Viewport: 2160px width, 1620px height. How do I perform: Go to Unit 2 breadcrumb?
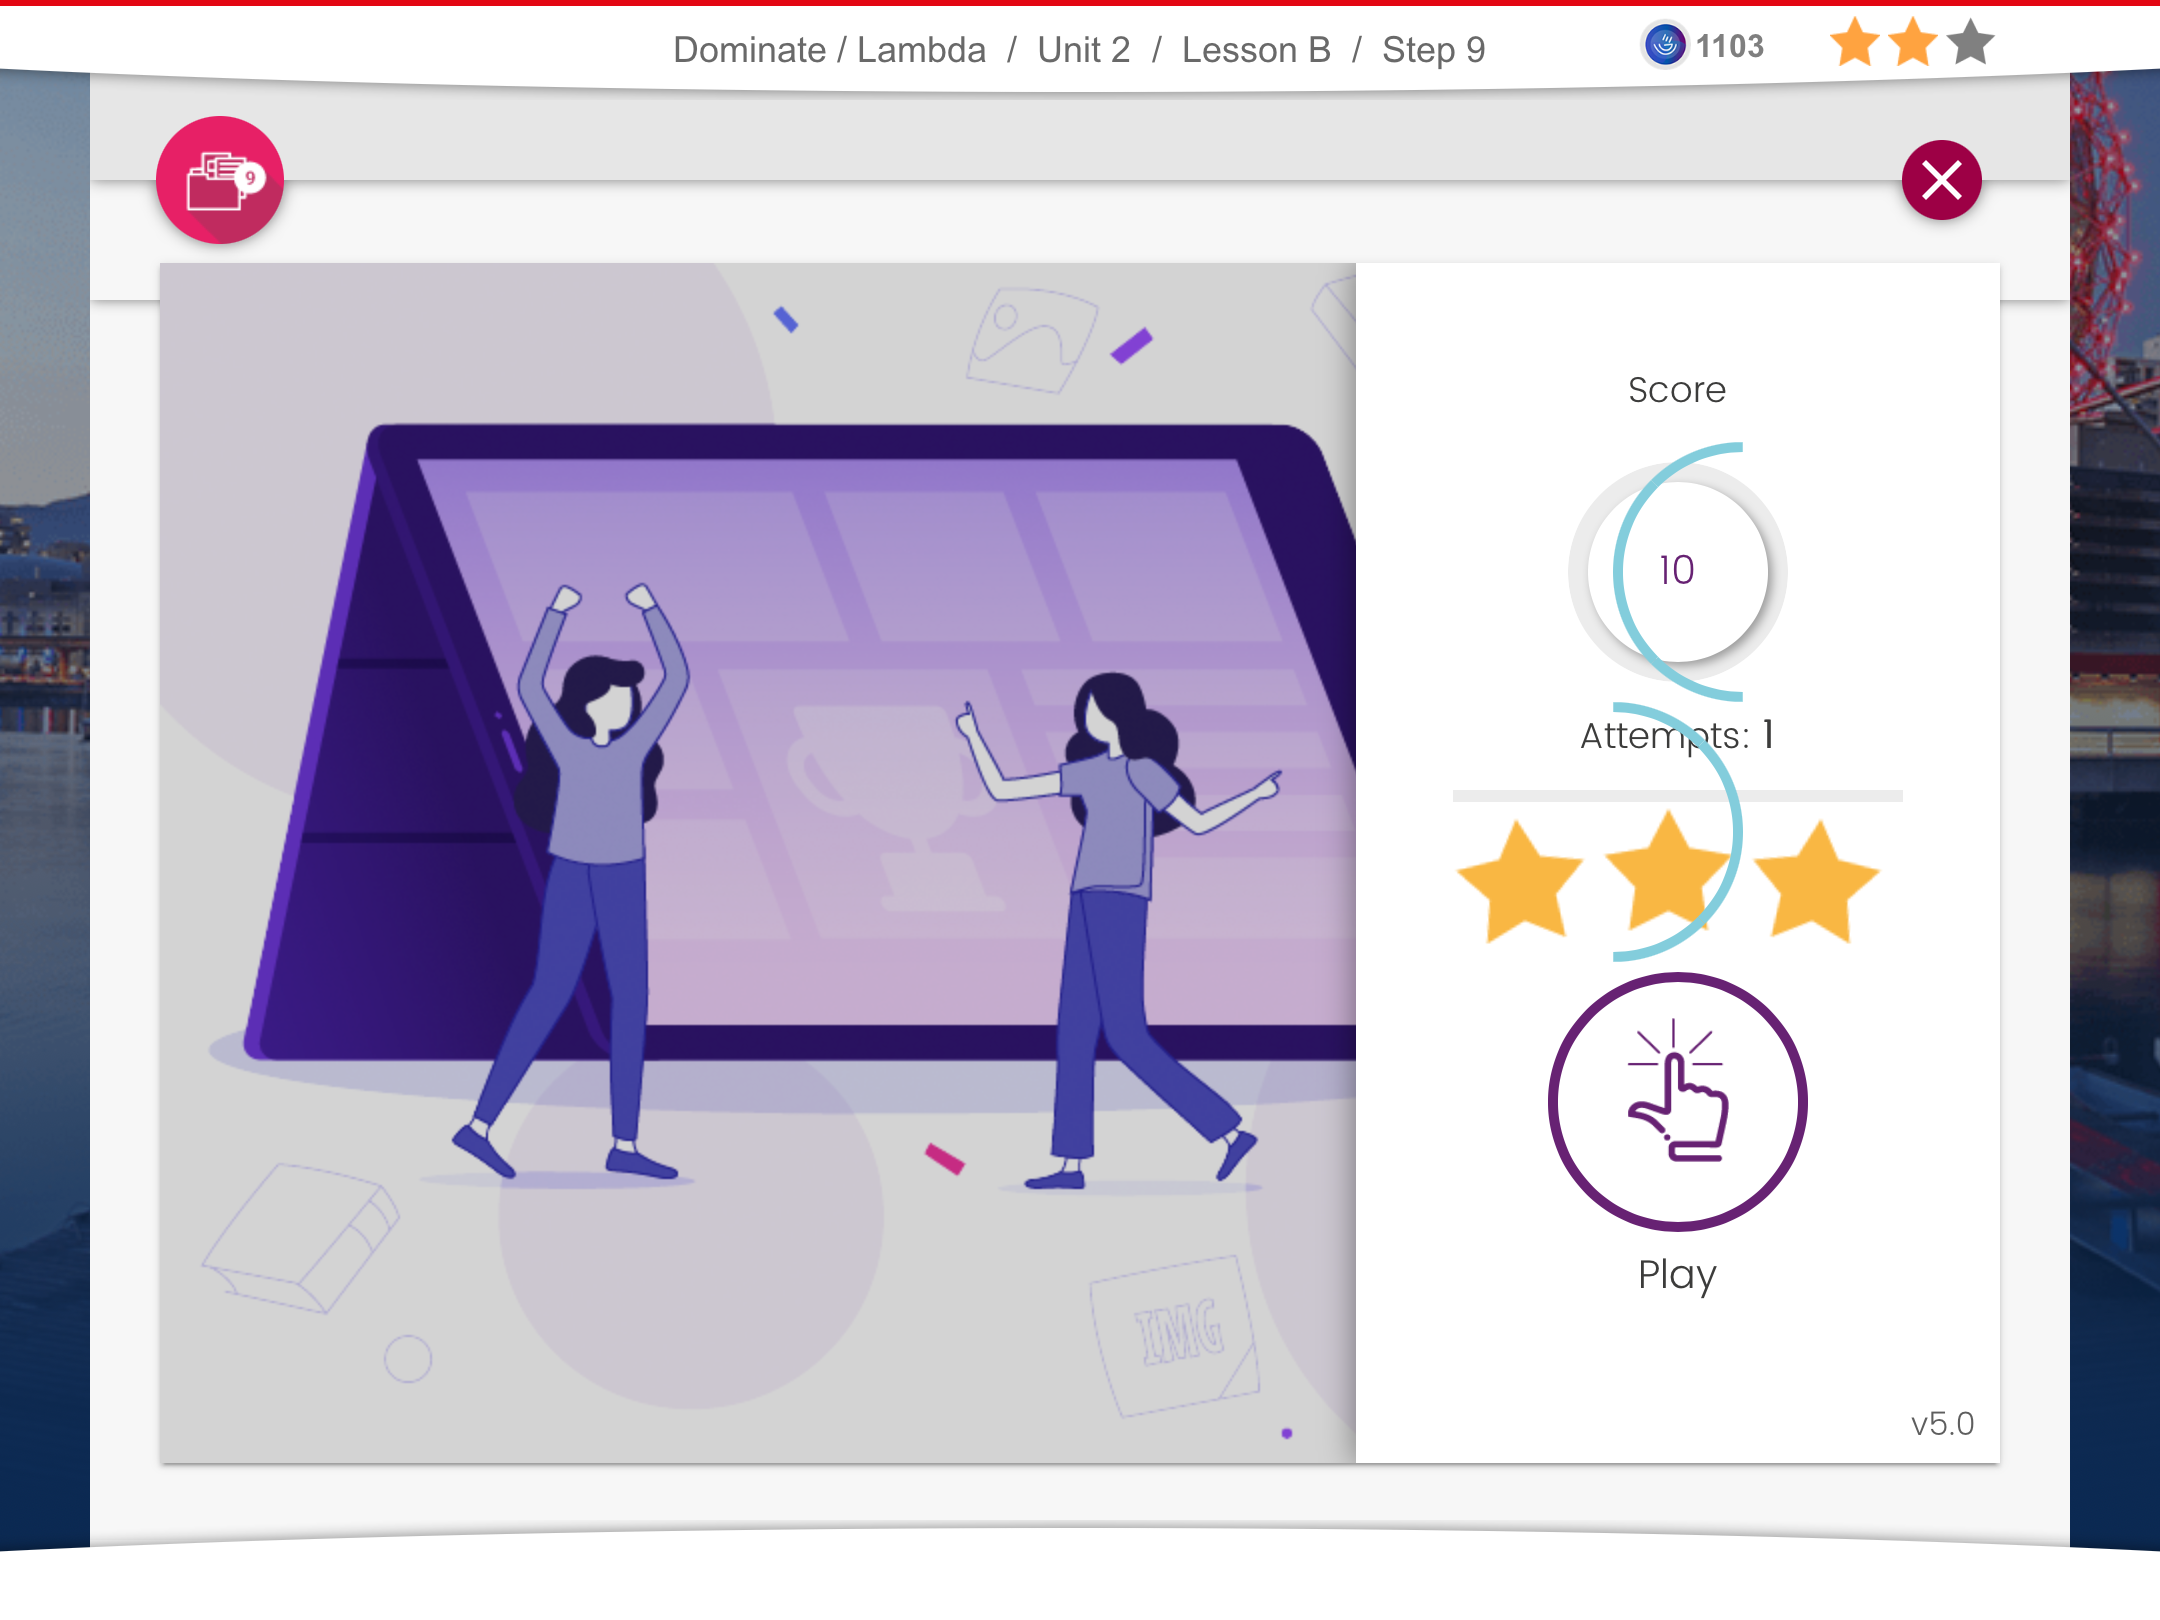coord(1083,50)
